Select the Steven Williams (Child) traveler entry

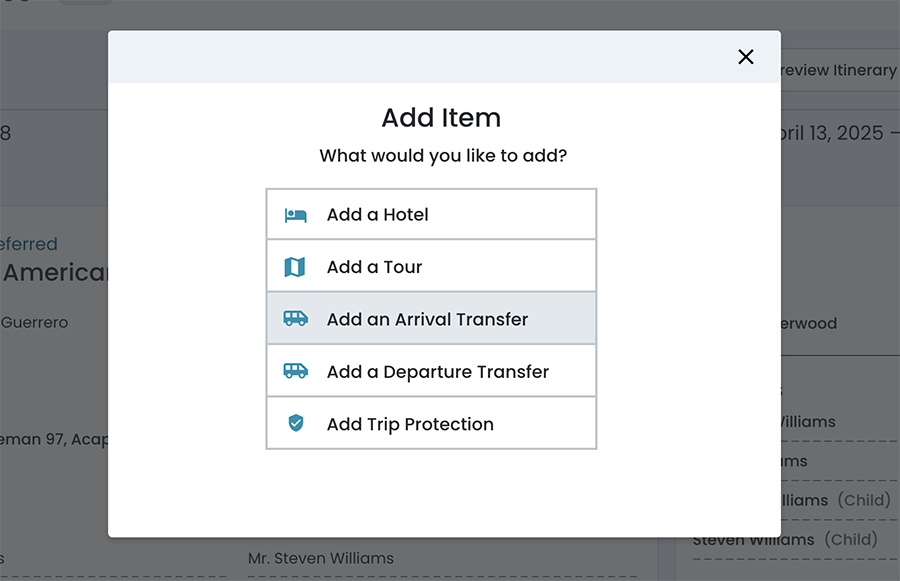tap(786, 540)
